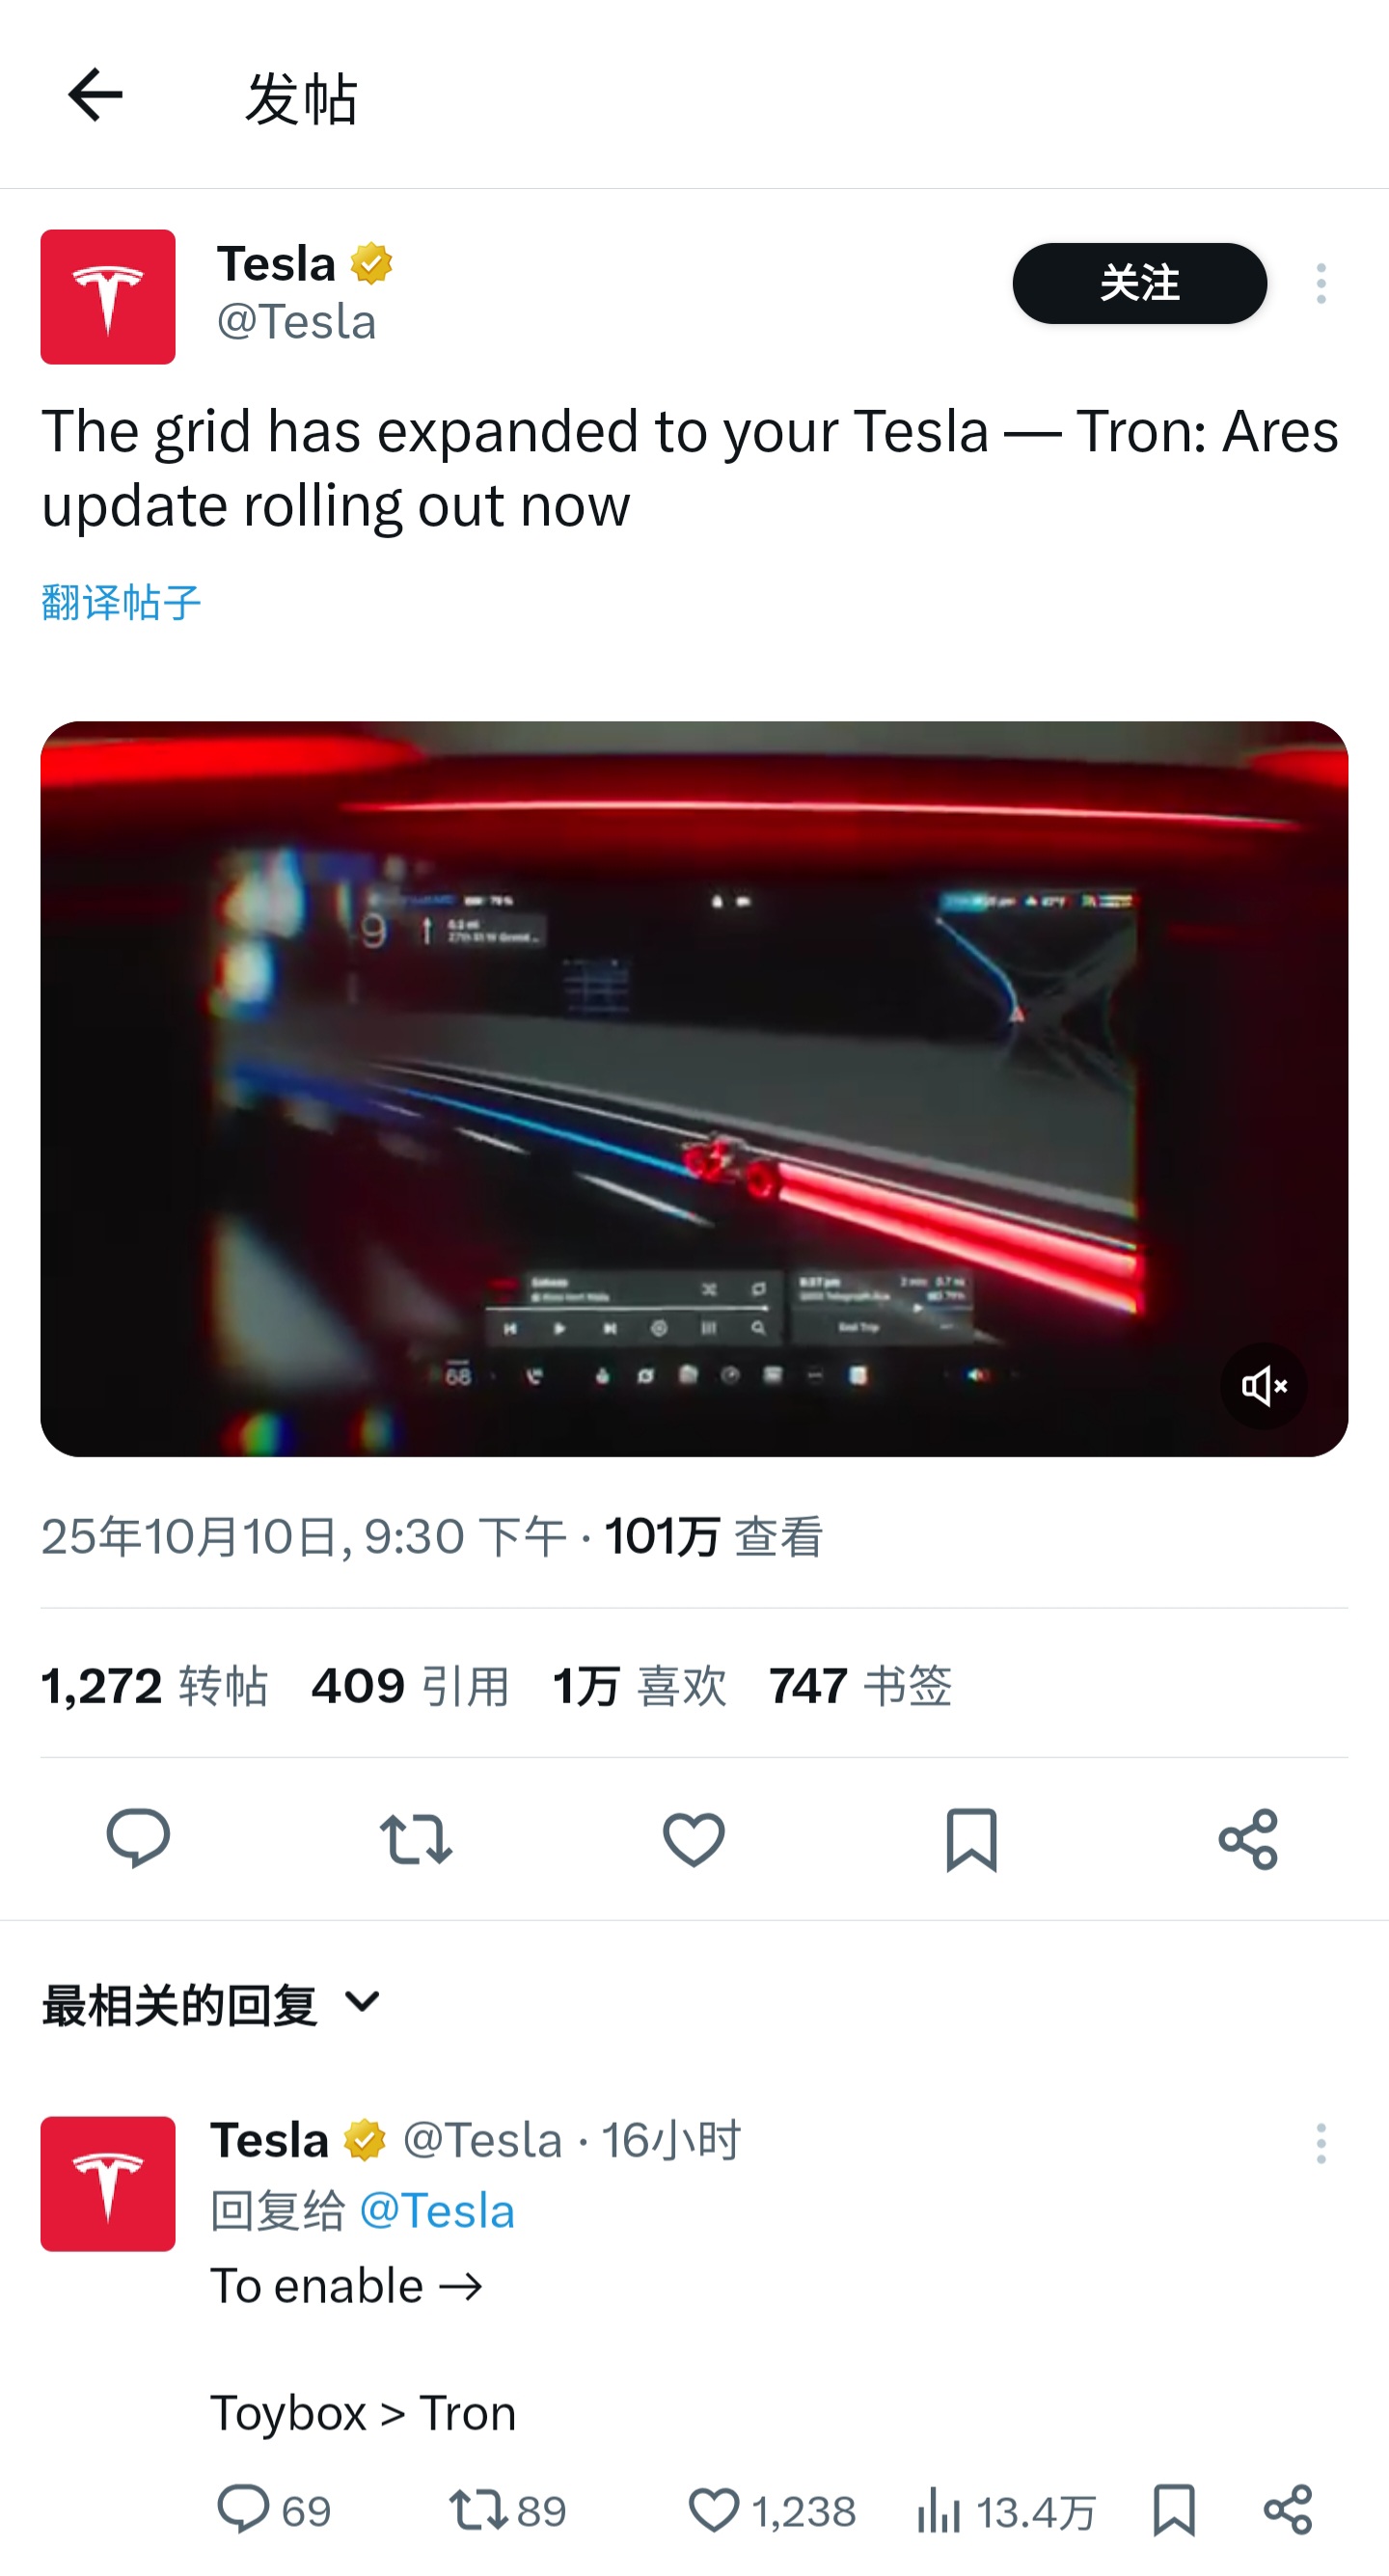1389x2576 pixels.
Task: Share the main post
Action: [x=1248, y=1838]
